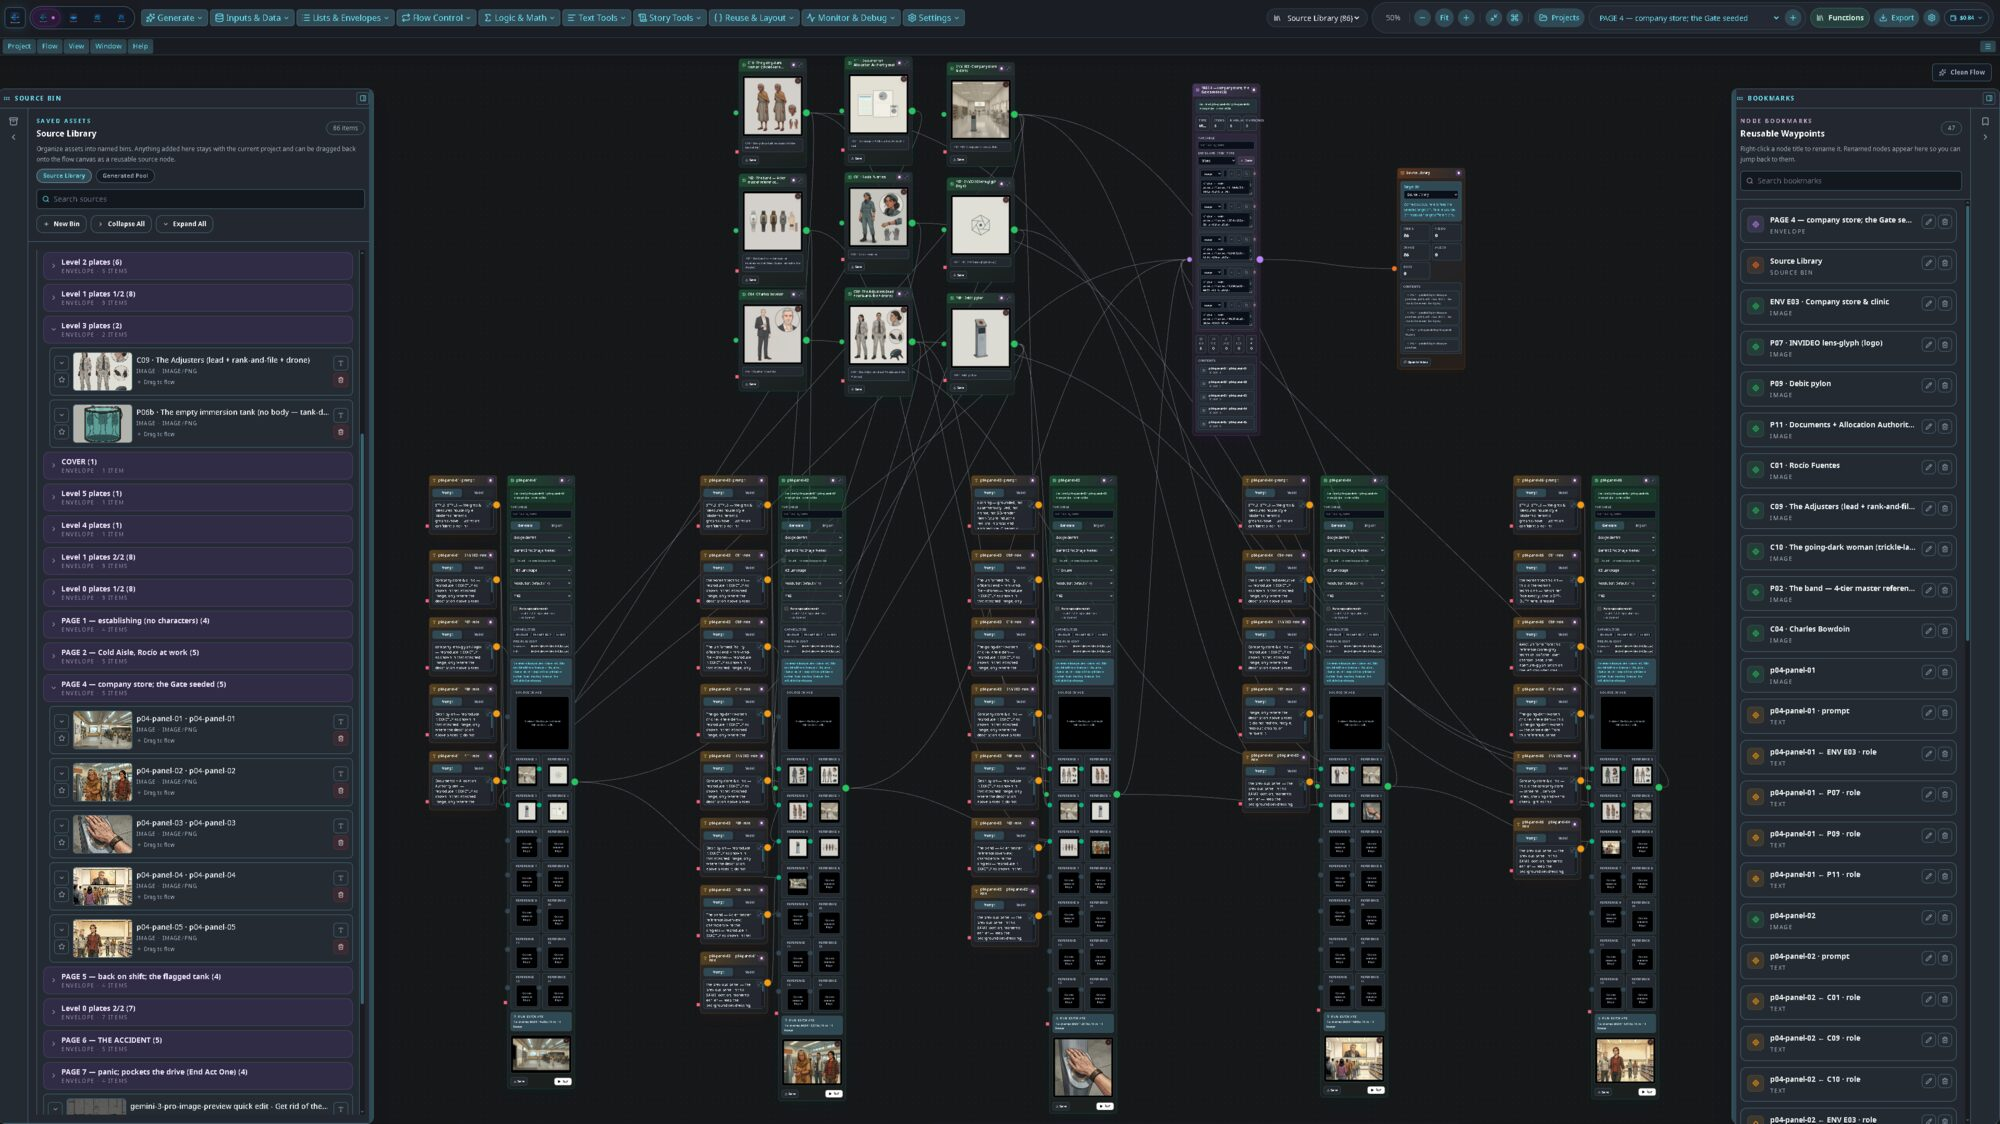This screenshot has height=1124, width=2000.
Task: Switch to the Source Library pill toggle
Action: [x=64, y=176]
